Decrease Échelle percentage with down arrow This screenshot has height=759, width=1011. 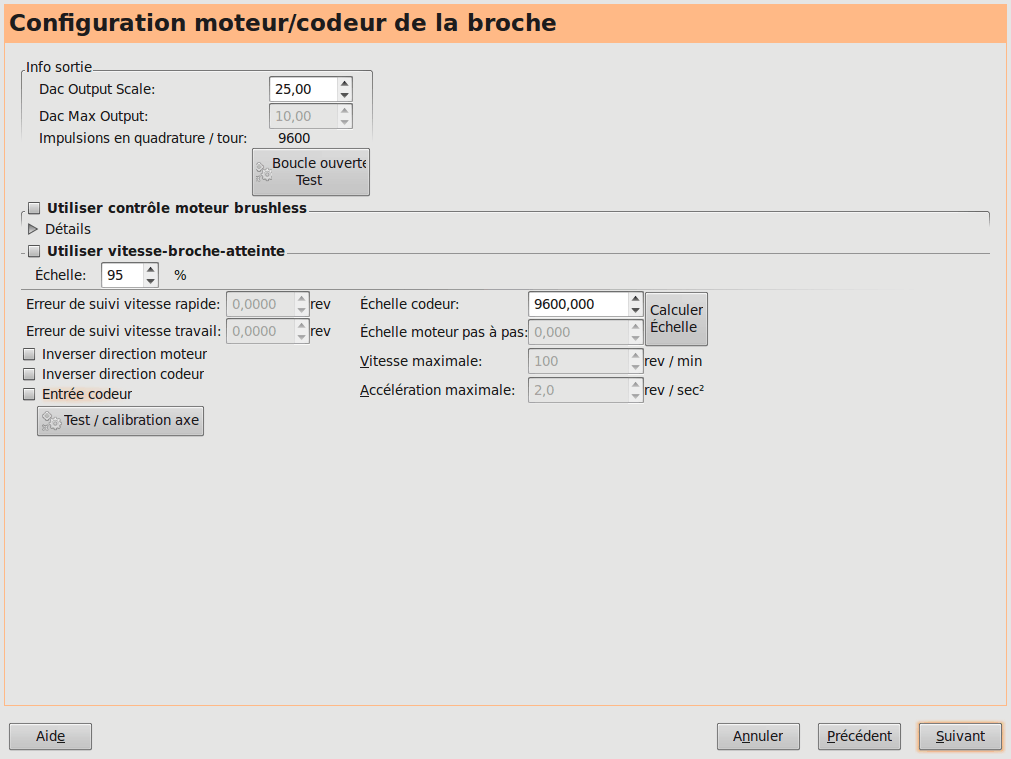click(x=150, y=280)
